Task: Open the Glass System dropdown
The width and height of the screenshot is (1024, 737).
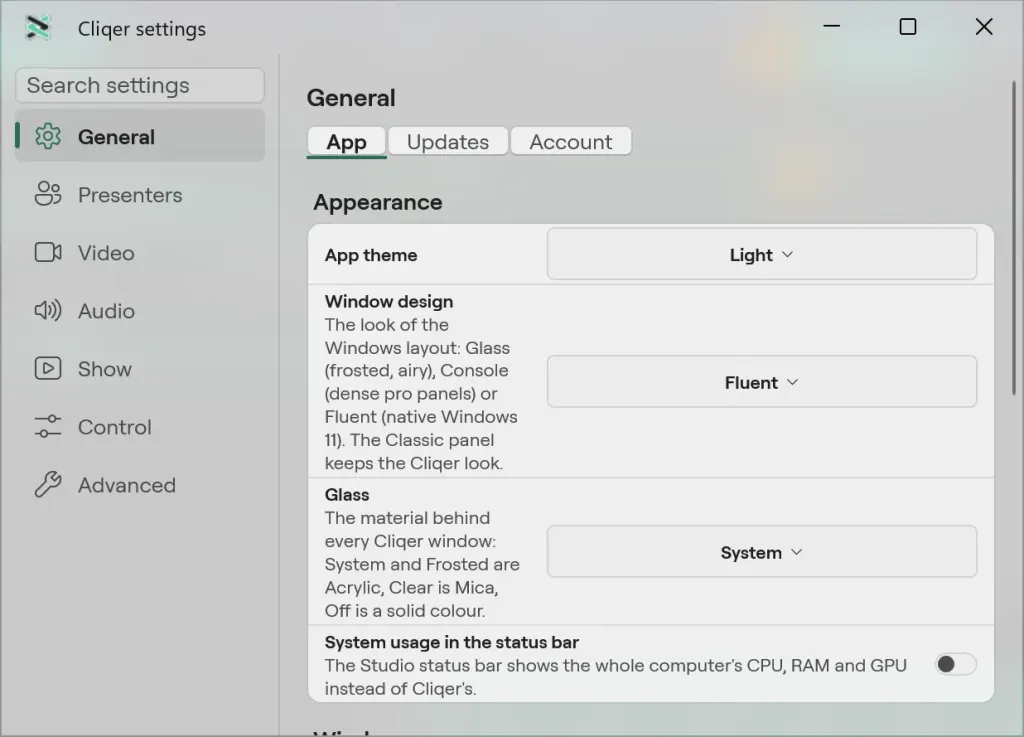Action: 761,552
